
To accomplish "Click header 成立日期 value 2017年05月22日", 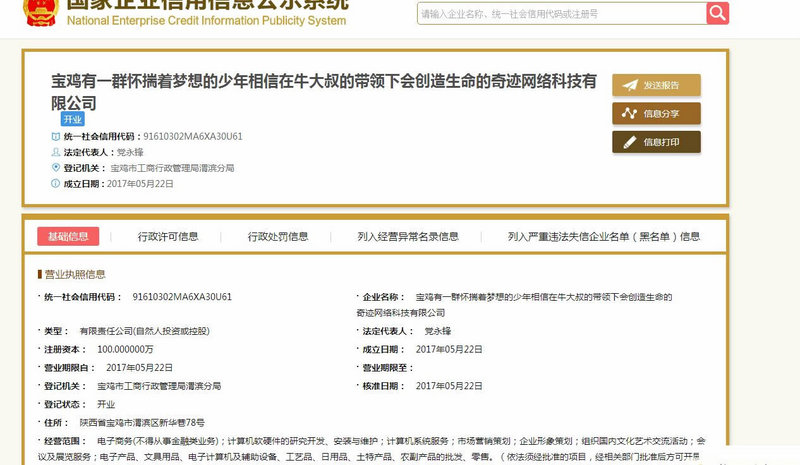I will [x=140, y=184].
